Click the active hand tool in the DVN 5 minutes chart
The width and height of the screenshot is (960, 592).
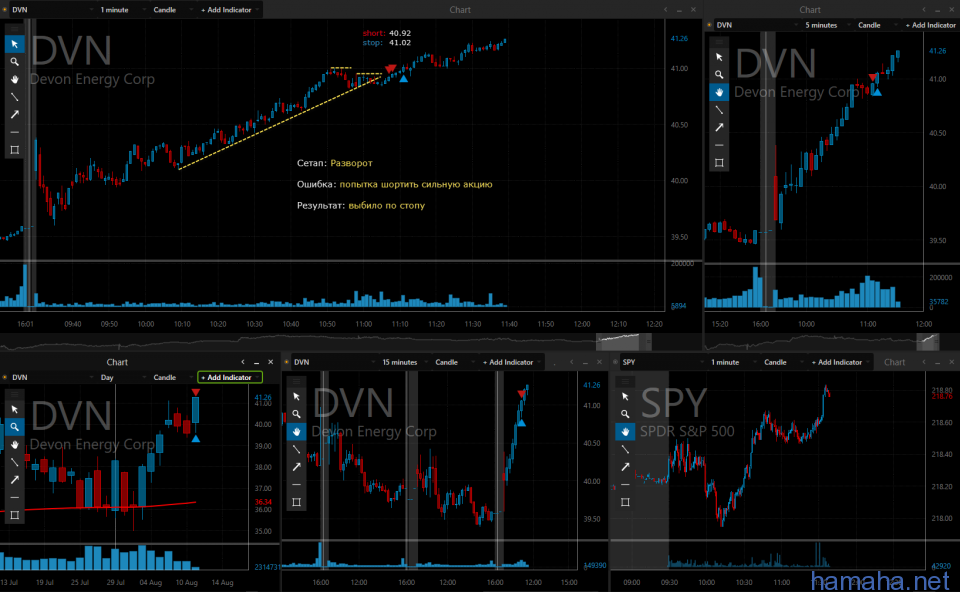(x=719, y=92)
